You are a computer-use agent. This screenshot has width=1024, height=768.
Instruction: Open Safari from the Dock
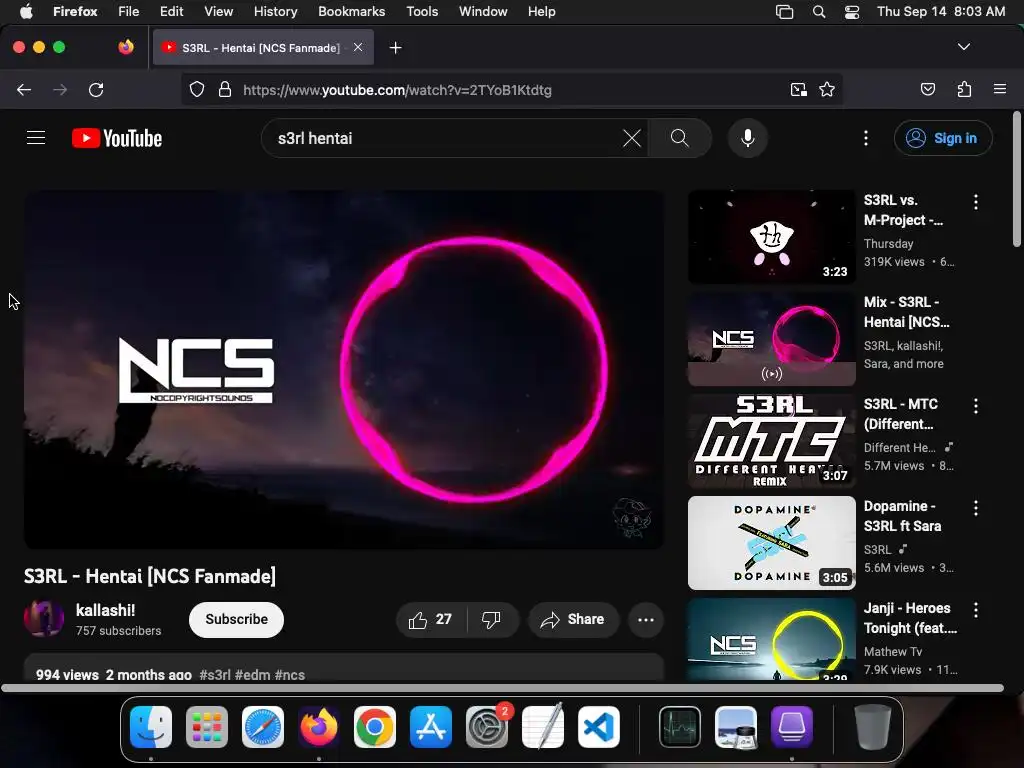click(263, 727)
